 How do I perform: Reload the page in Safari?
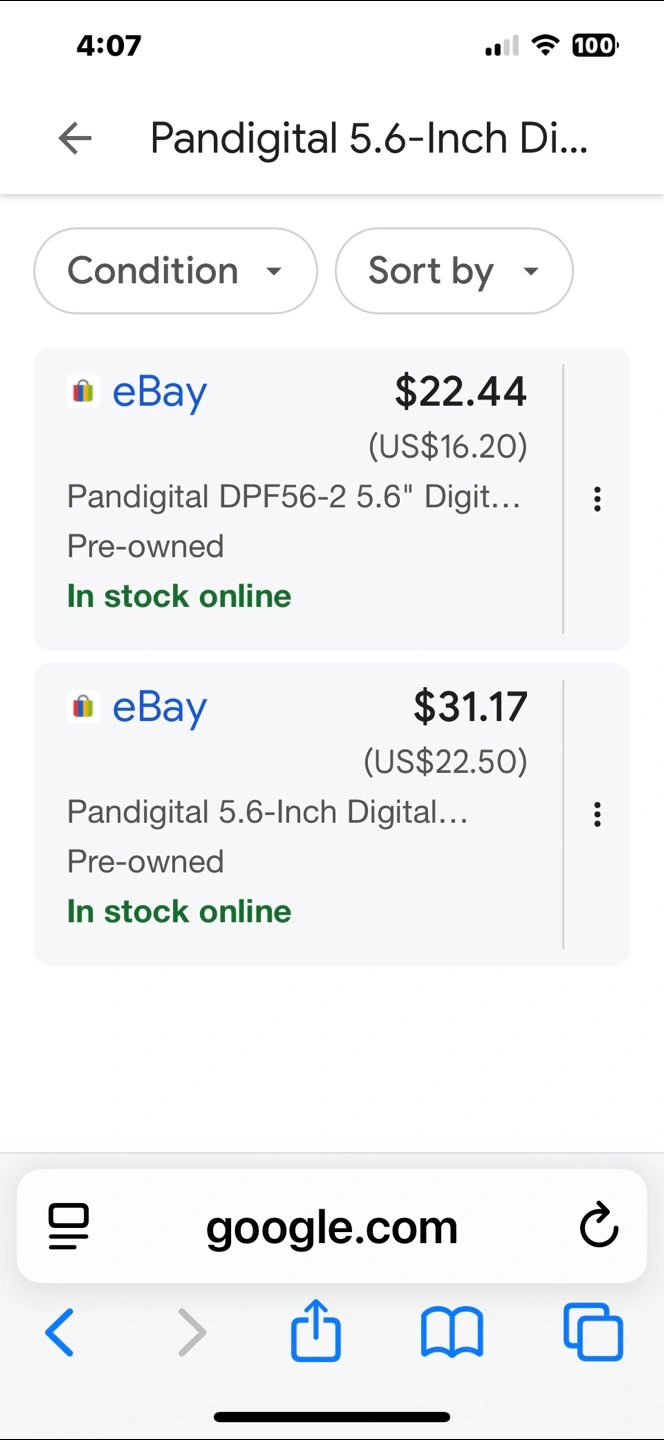599,1226
